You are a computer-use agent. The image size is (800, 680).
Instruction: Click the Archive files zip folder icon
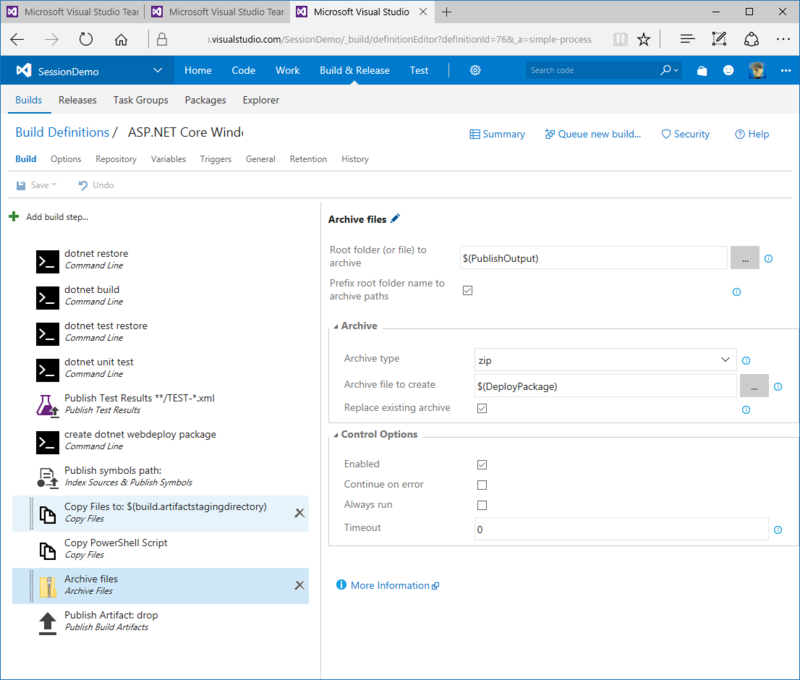click(48, 587)
